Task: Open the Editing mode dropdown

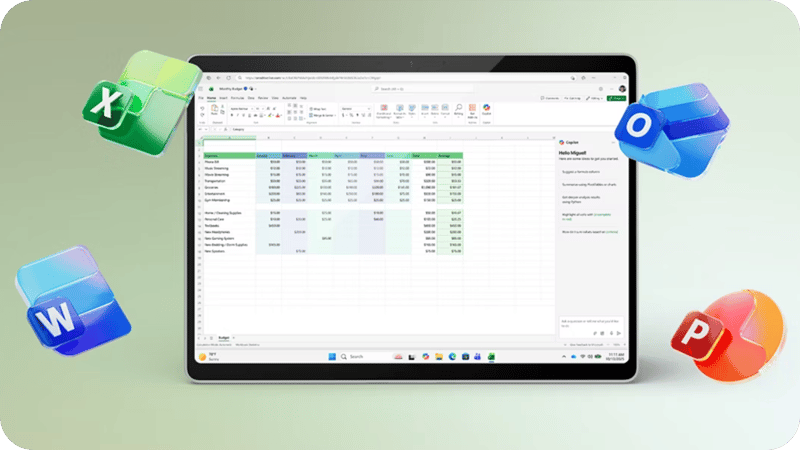Action: coord(594,98)
